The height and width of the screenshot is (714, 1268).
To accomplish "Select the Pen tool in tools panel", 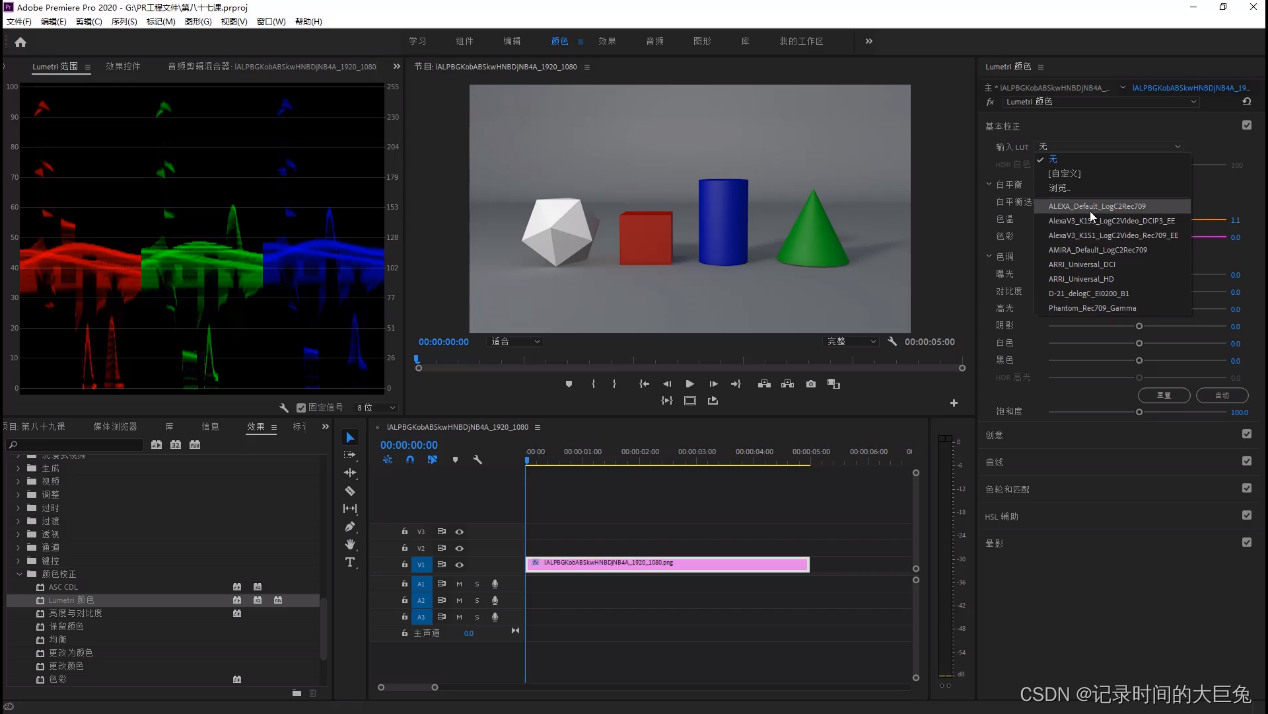I will coord(350,527).
